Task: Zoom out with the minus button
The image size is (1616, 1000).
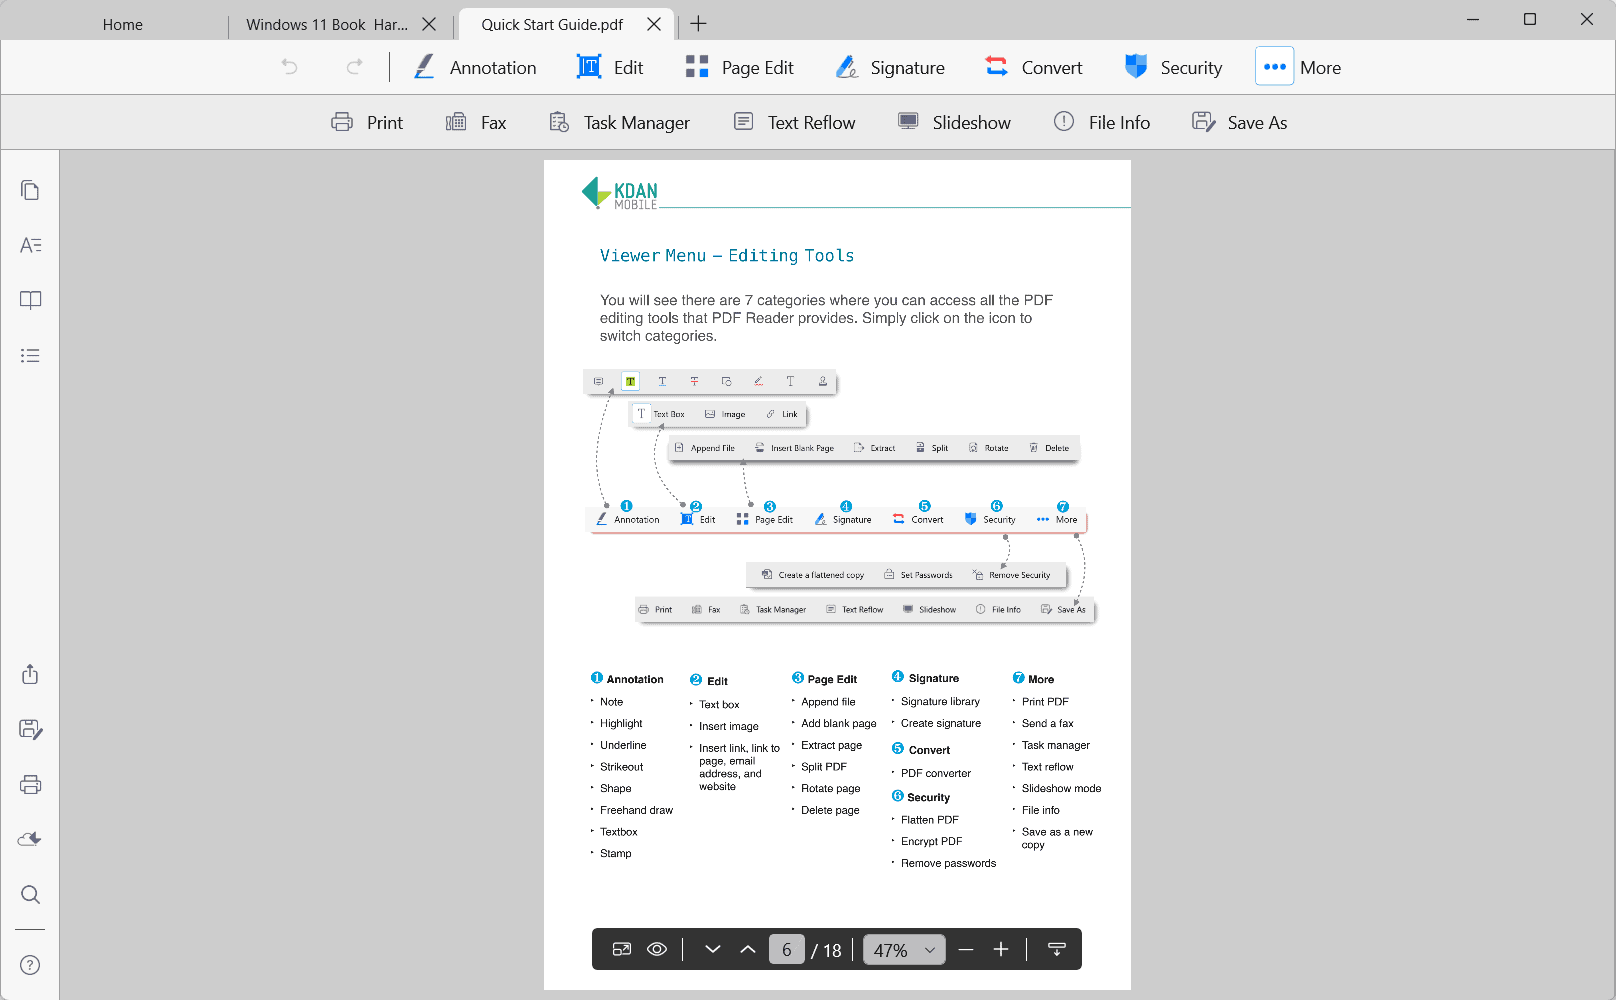Action: tap(966, 949)
